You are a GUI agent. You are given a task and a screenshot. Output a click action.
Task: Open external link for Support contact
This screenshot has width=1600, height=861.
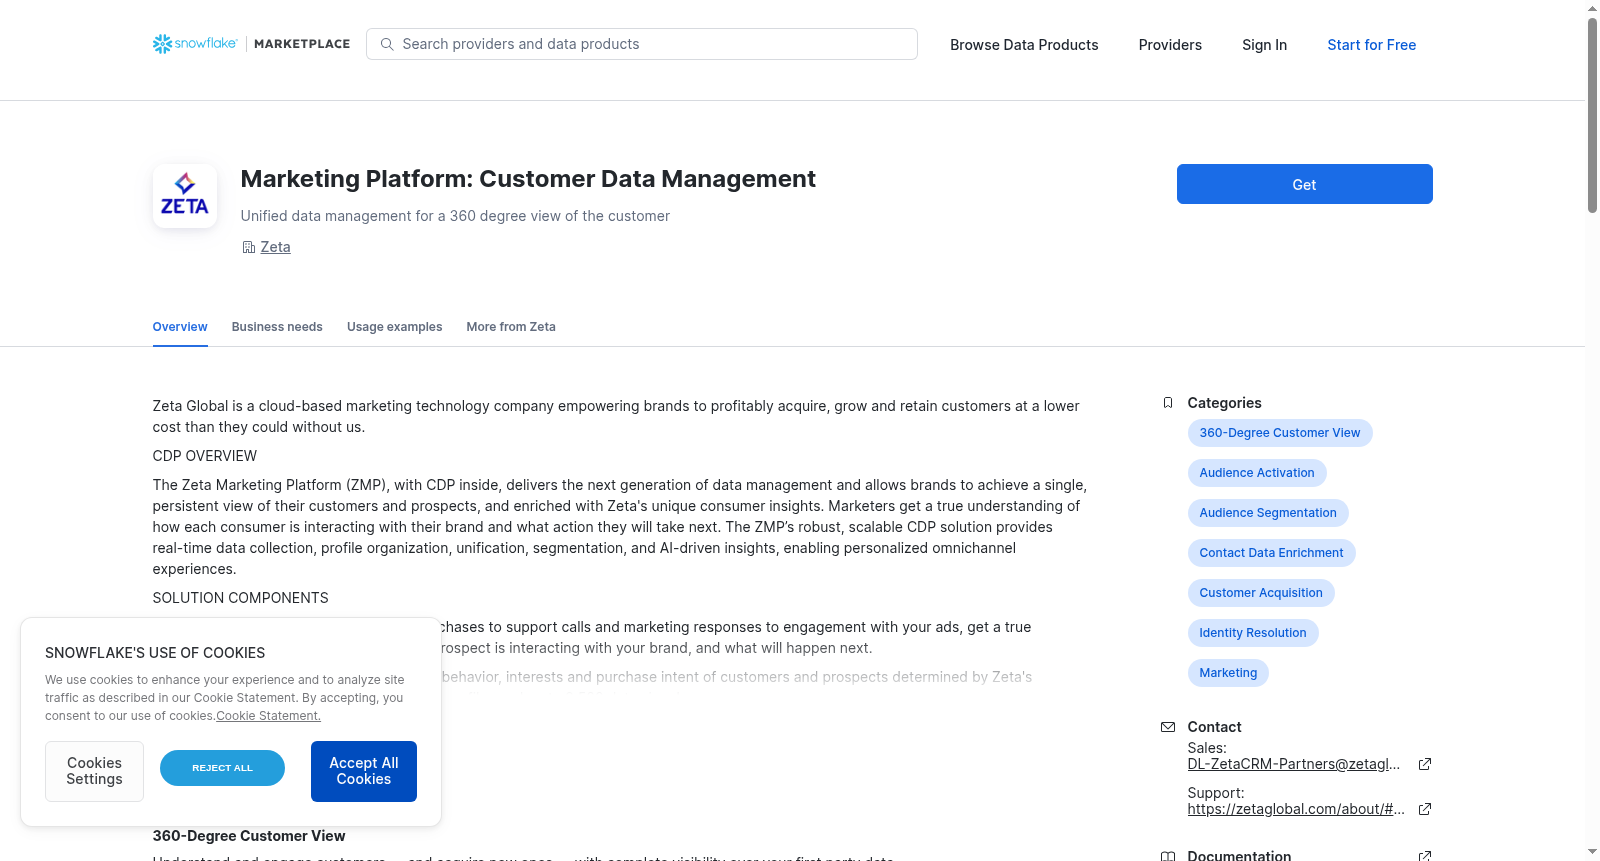tap(1425, 809)
